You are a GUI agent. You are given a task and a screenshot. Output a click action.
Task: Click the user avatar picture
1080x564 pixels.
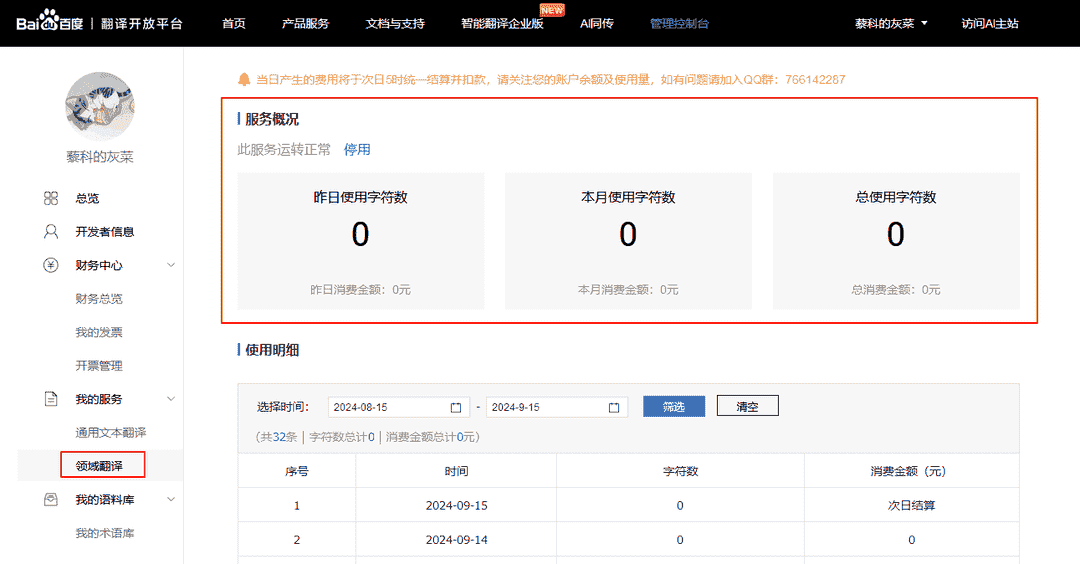click(x=100, y=107)
